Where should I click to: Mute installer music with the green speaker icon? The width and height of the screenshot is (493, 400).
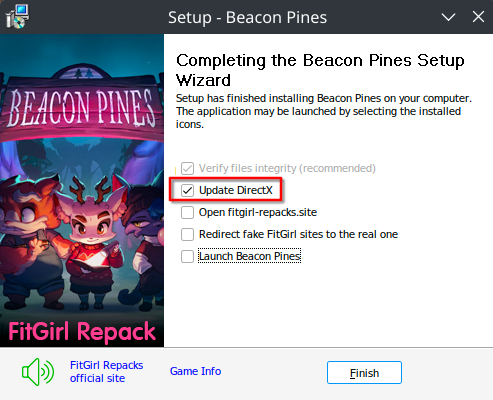[x=38, y=372]
